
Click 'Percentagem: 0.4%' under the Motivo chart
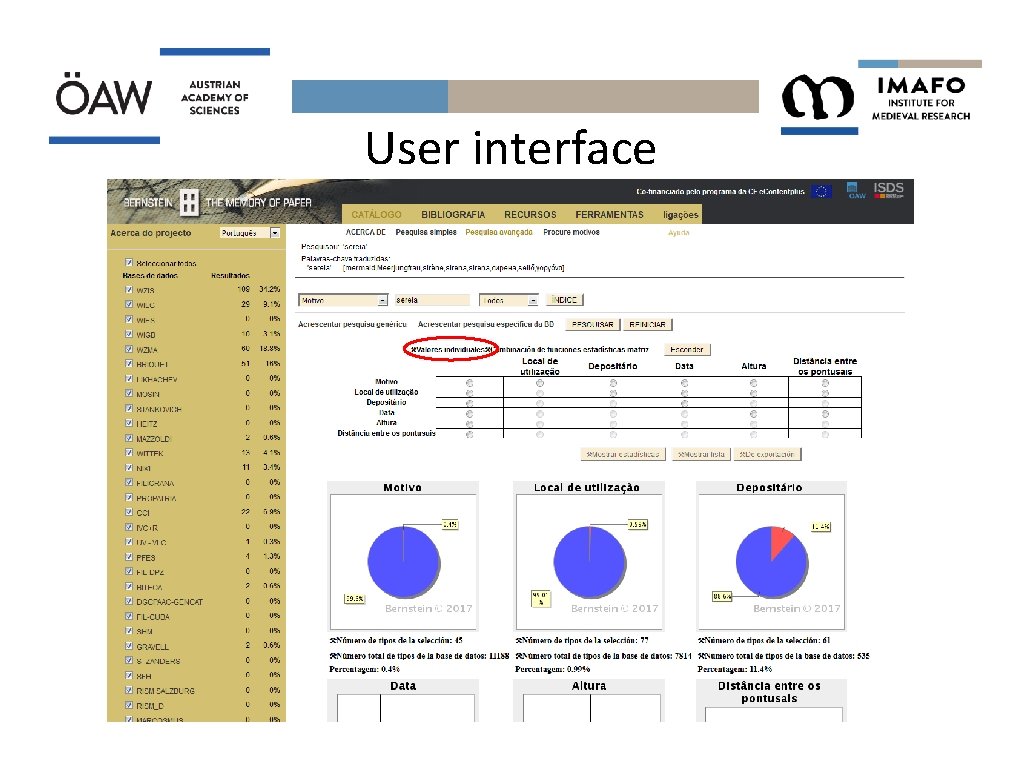pyautogui.click(x=364, y=669)
